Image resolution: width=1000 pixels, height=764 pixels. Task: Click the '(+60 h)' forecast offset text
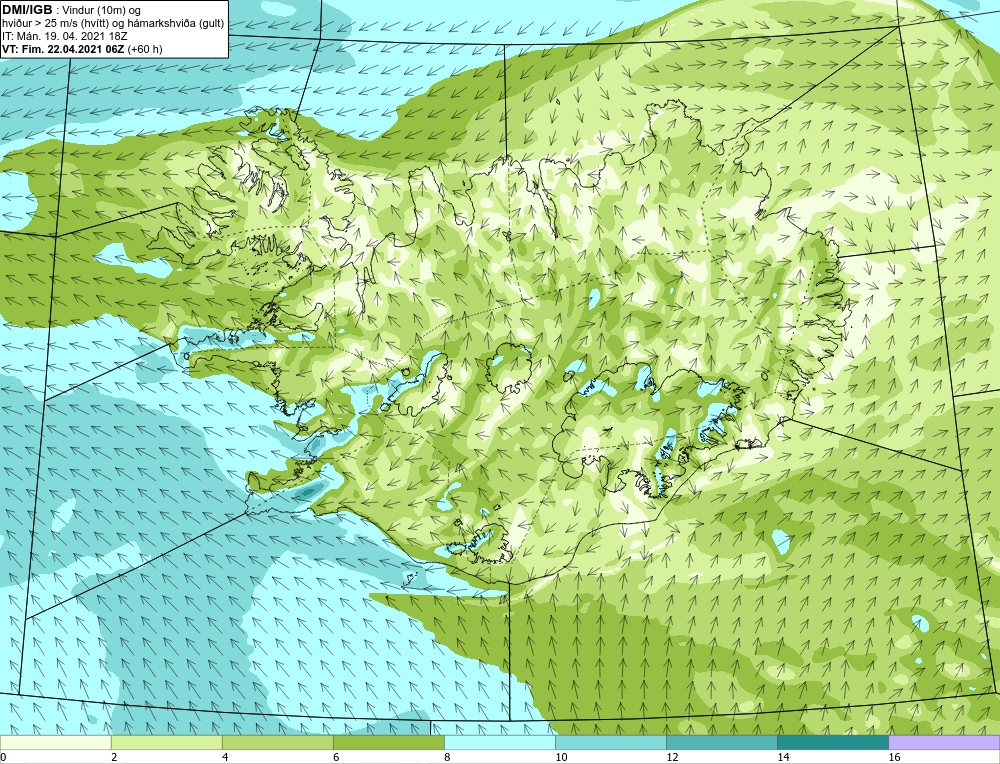coord(145,49)
